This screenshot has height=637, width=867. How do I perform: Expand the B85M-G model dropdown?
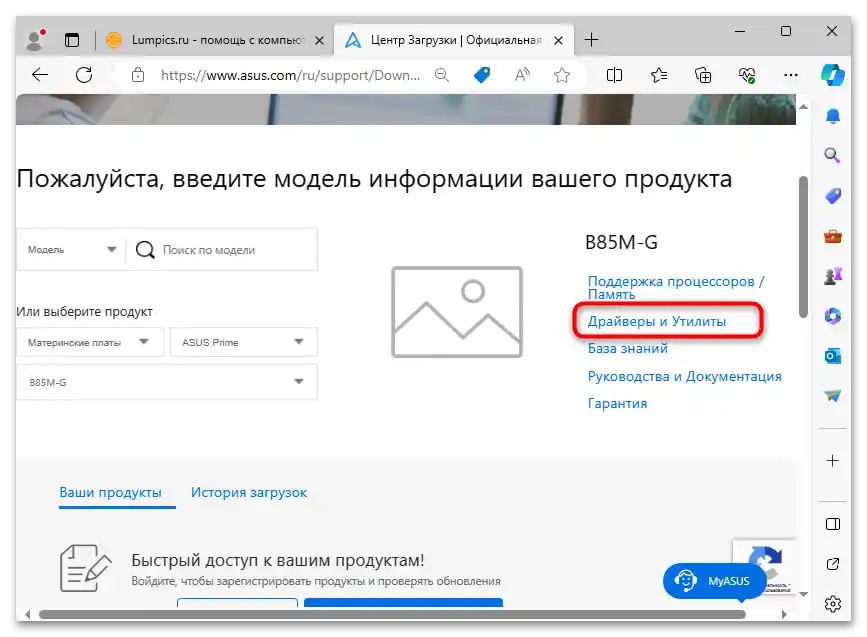click(166, 382)
